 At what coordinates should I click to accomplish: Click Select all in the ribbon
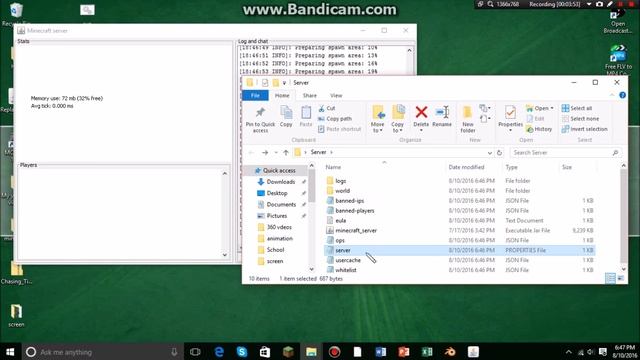tap(577, 108)
